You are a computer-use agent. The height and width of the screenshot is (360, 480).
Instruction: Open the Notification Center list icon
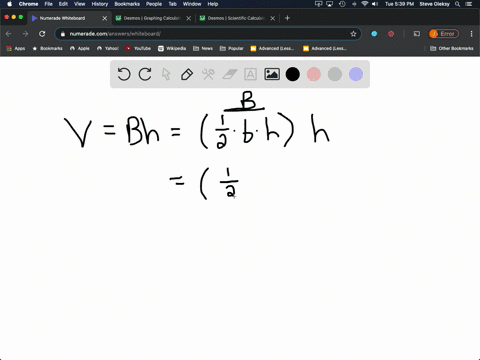pos(469,4)
